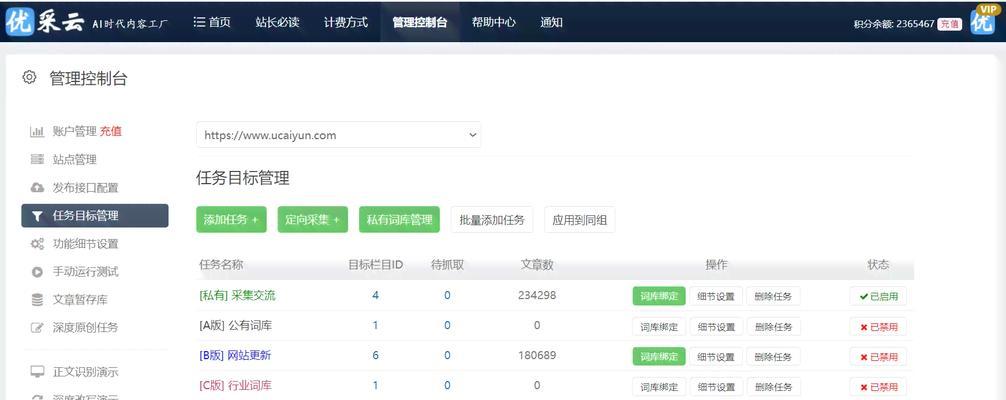Click the green 添加任务 + button
The height and width of the screenshot is (400, 1006).
231,220
